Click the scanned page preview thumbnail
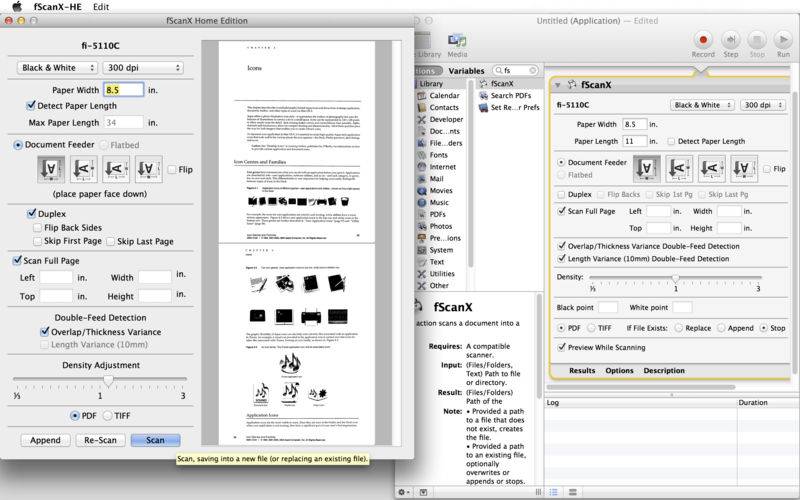This screenshot has width=800, height=500. click(296, 243)
